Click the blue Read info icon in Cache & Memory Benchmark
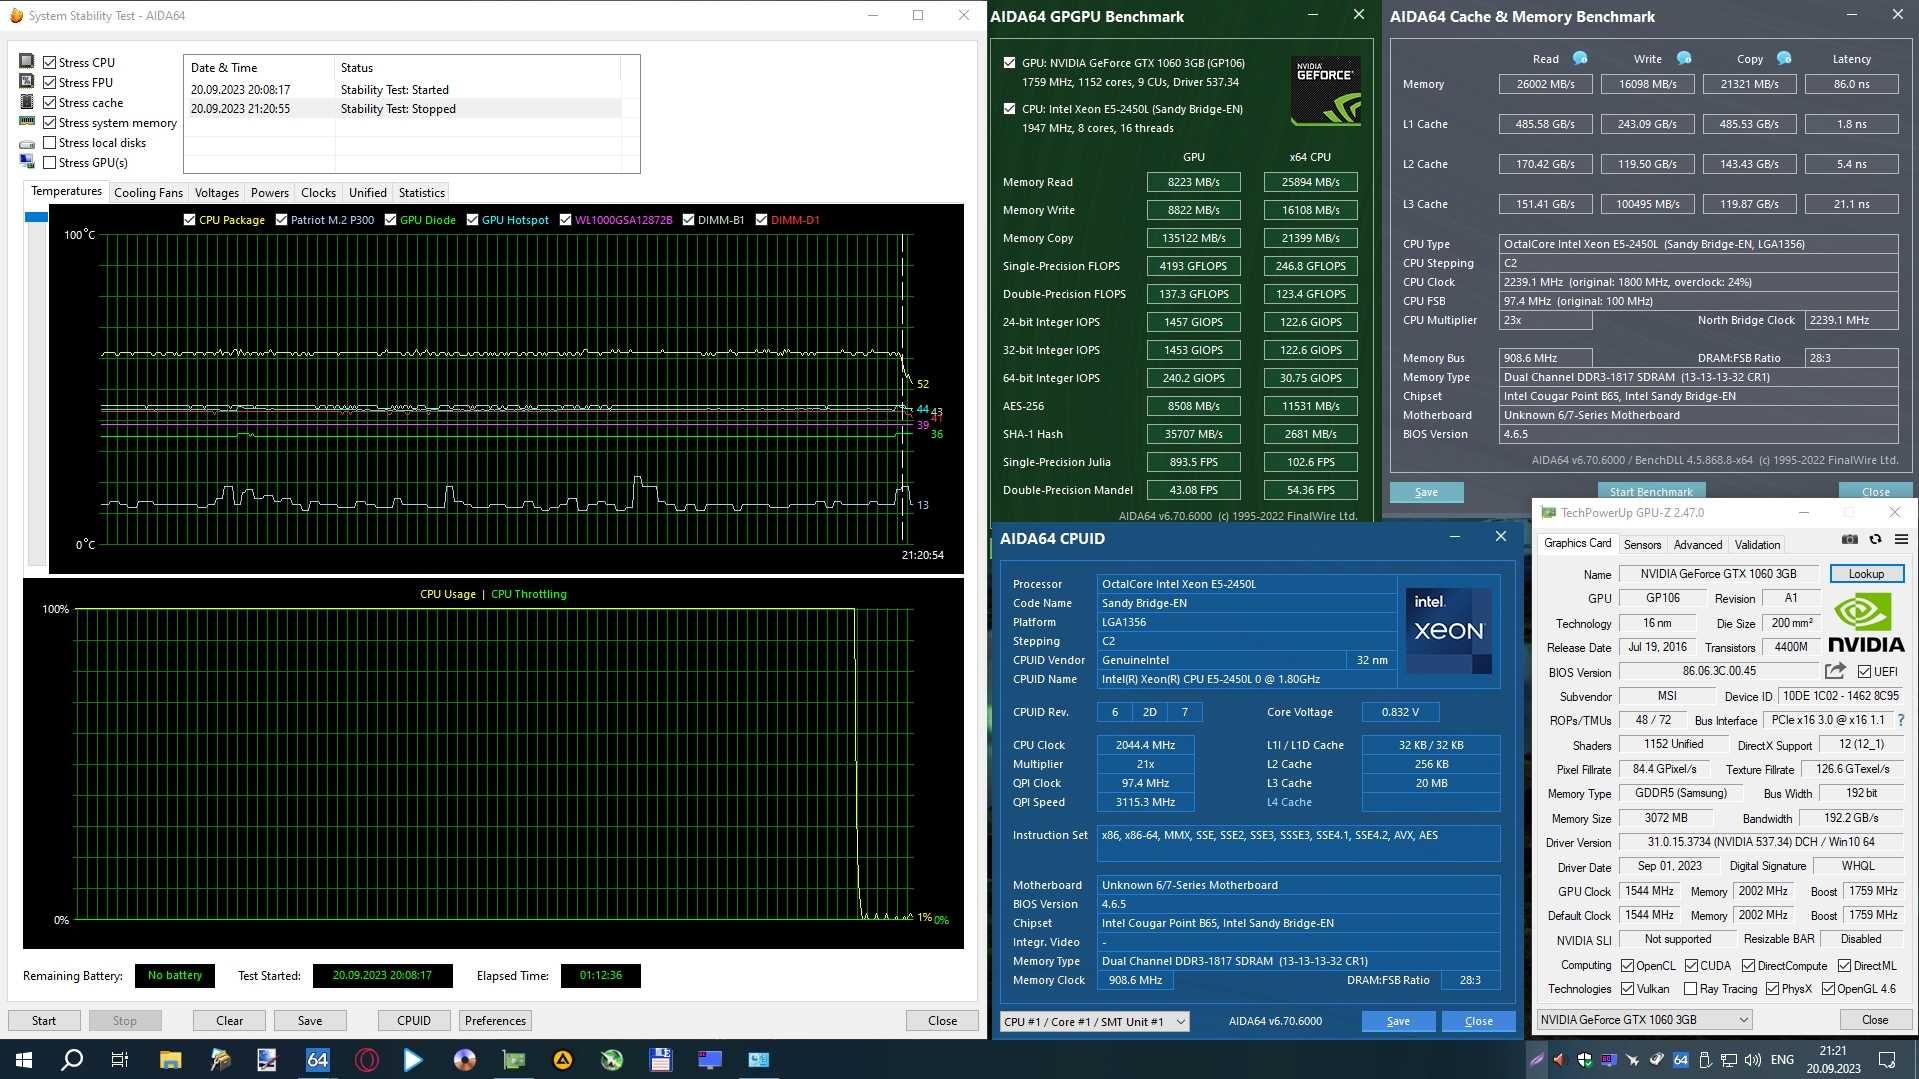The image size is (1919, 1079). click(1580, 58)
